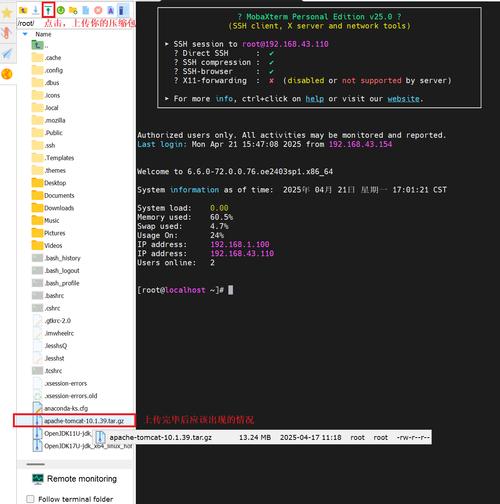Viewport: 500px width, 504px height.
Task: Select the Videos folder icon
Action: [38, 245]
